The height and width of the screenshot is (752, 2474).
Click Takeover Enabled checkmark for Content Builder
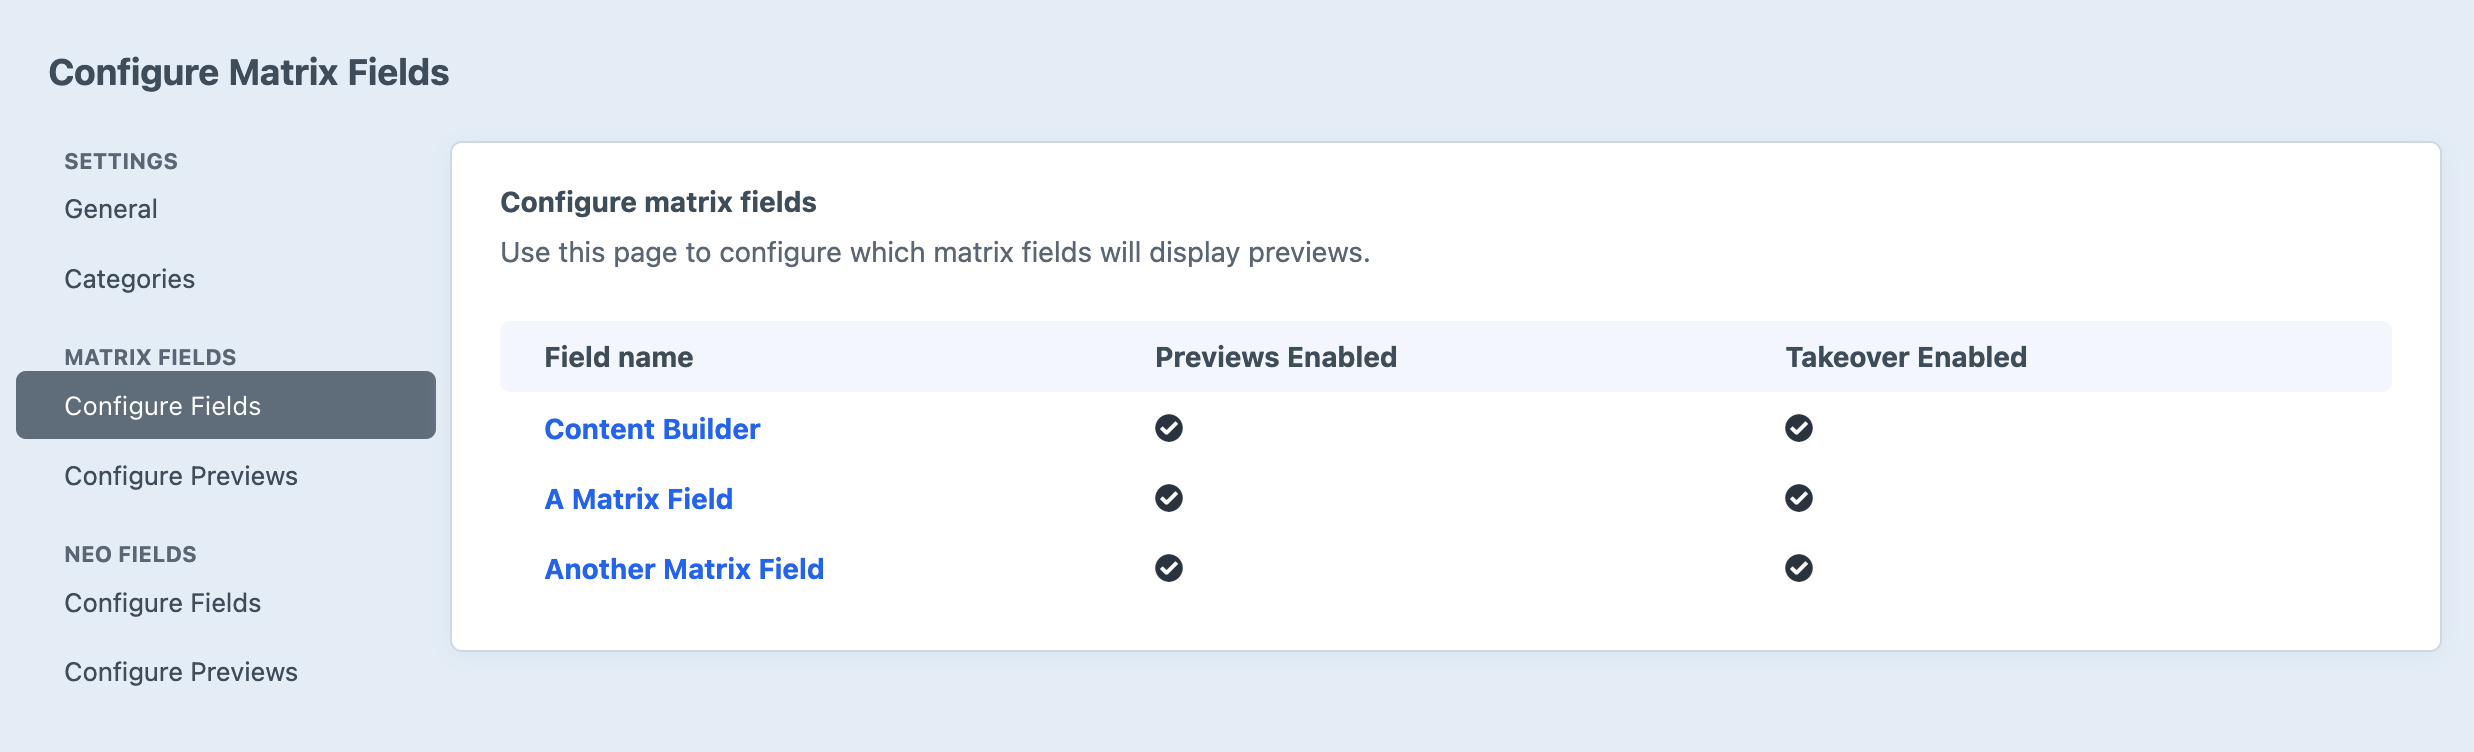pos(1798,428)
